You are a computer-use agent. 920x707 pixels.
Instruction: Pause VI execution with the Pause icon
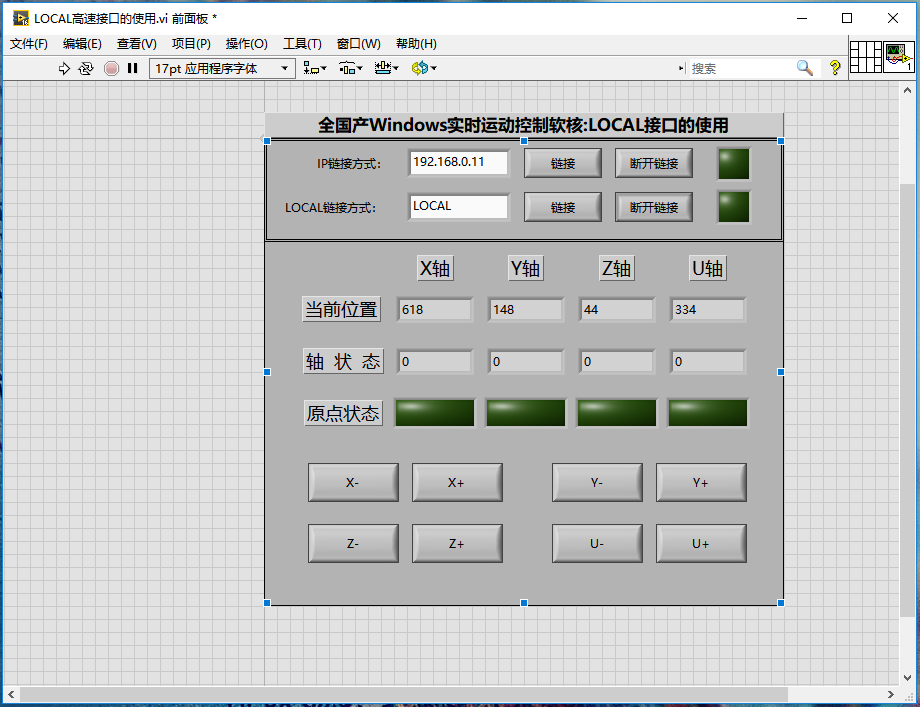[x=133, y=68]
